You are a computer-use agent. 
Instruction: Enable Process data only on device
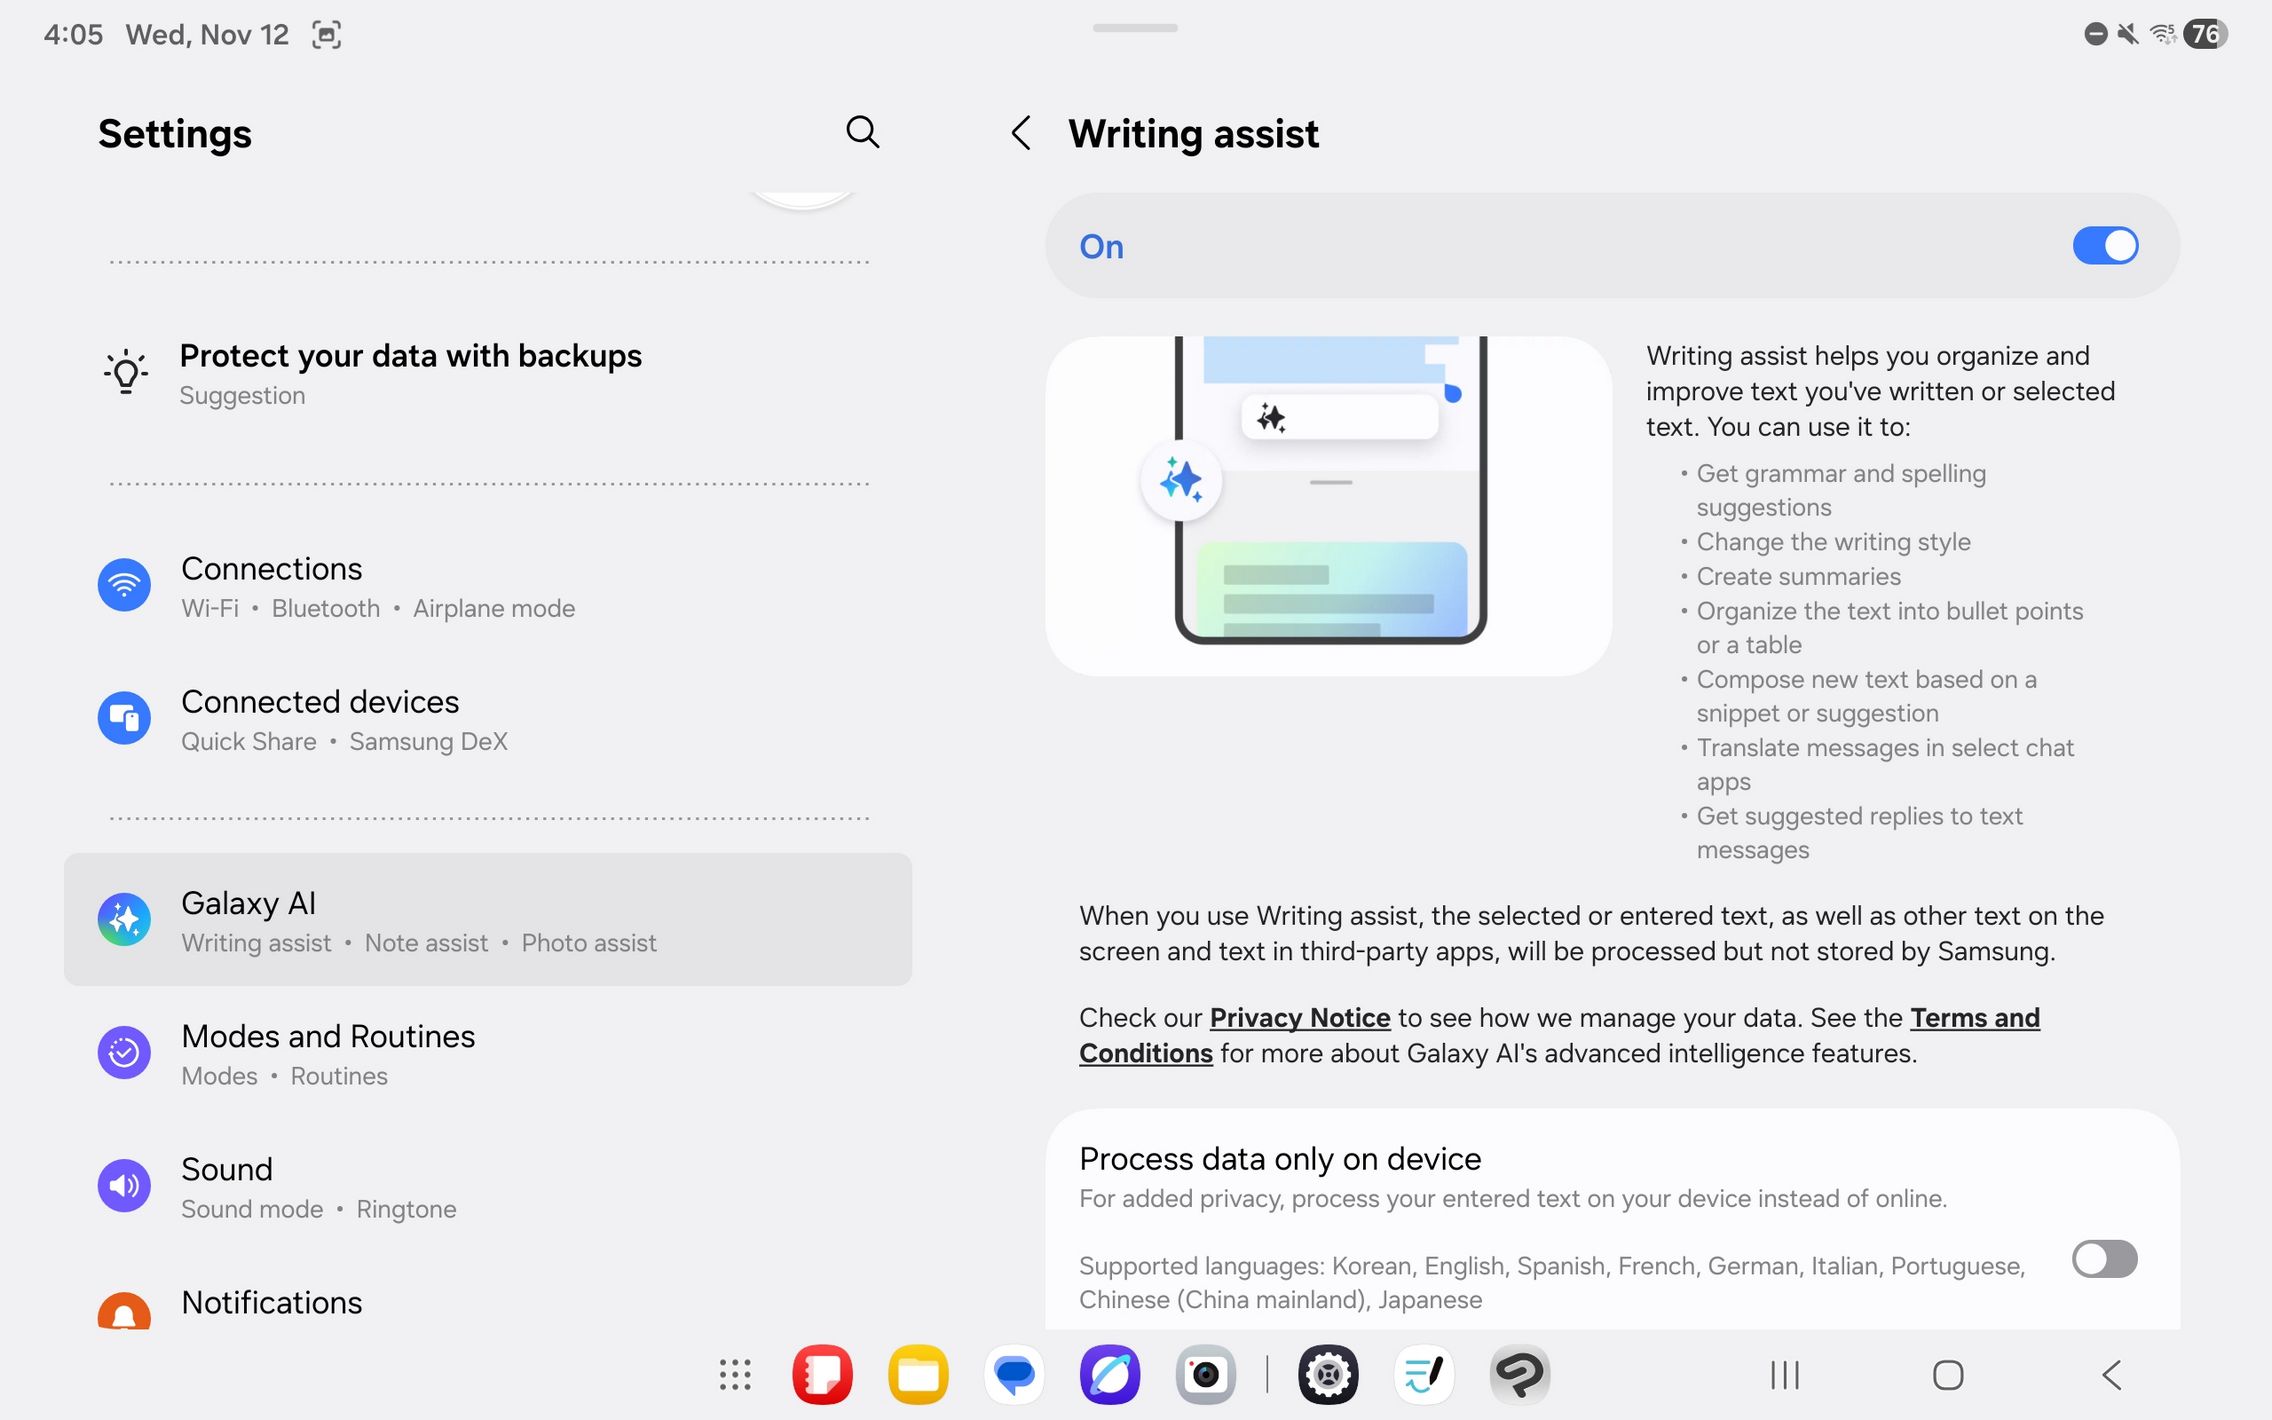pos(2104,1259)
